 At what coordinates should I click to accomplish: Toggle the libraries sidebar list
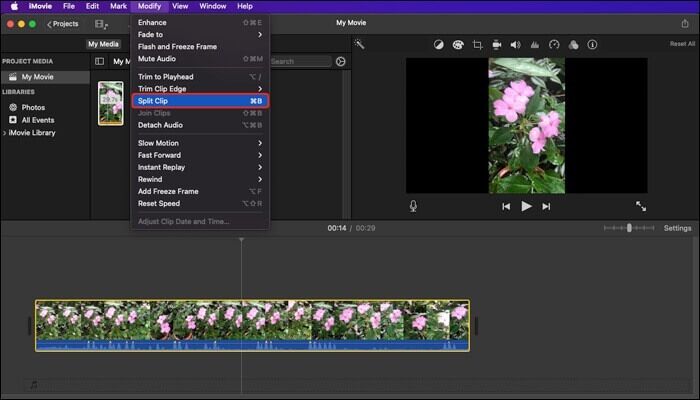click(100, 61)
